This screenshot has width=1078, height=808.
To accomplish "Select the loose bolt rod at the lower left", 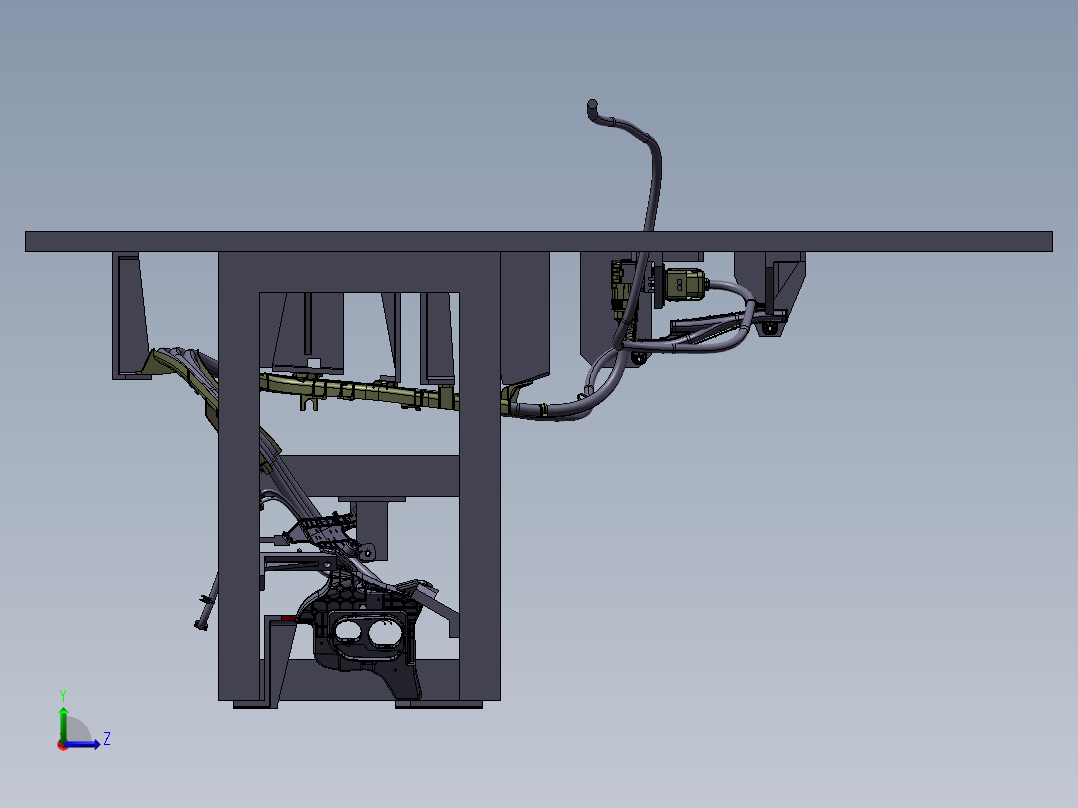I will click(206, 609).
